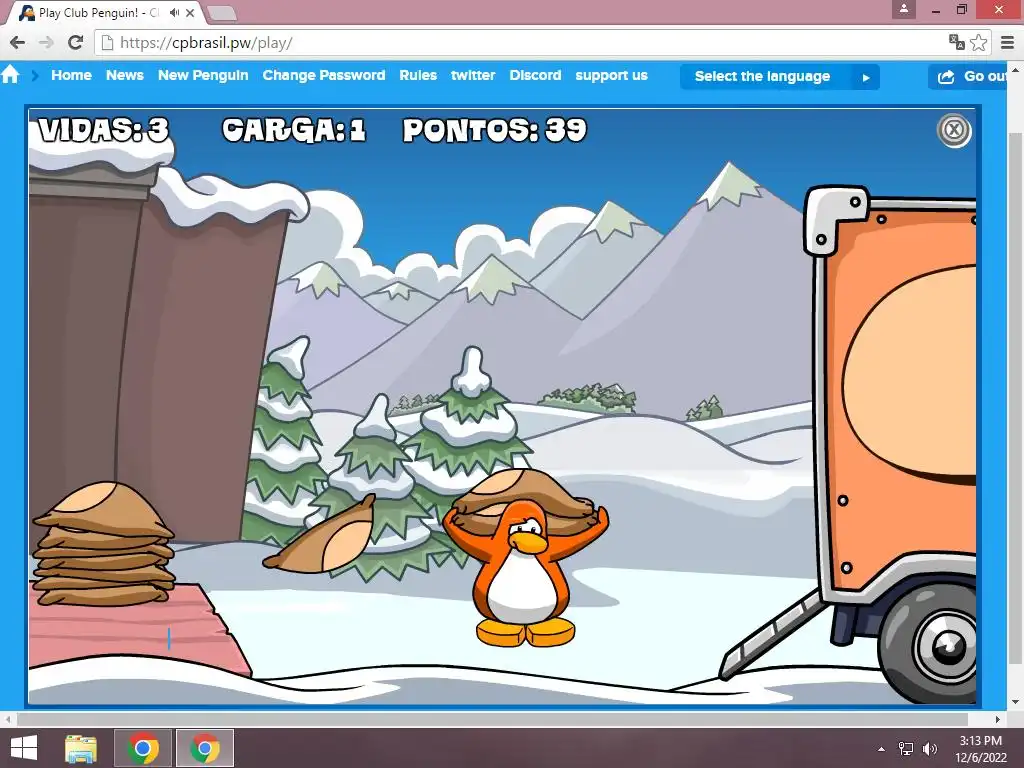
Task: Click the second highlighted Chrome taskbar icon
Action: pyautogui.click(x=205, y=748)
